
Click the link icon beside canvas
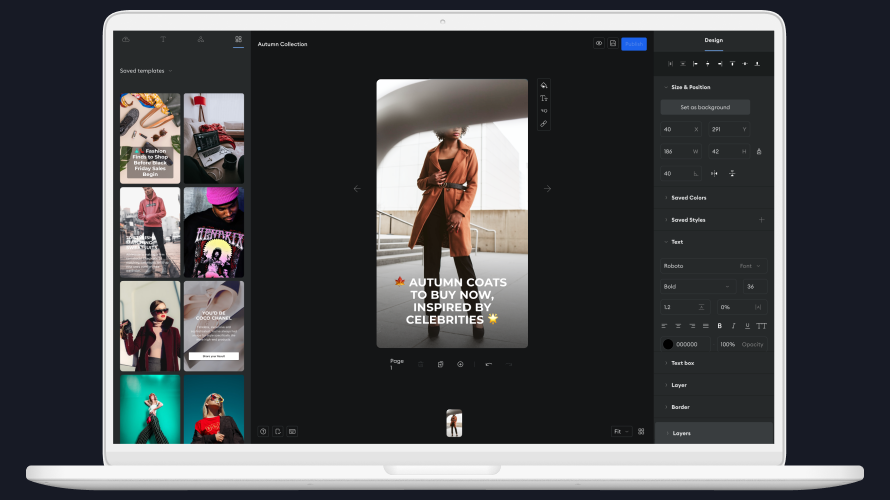pos(544,124)
